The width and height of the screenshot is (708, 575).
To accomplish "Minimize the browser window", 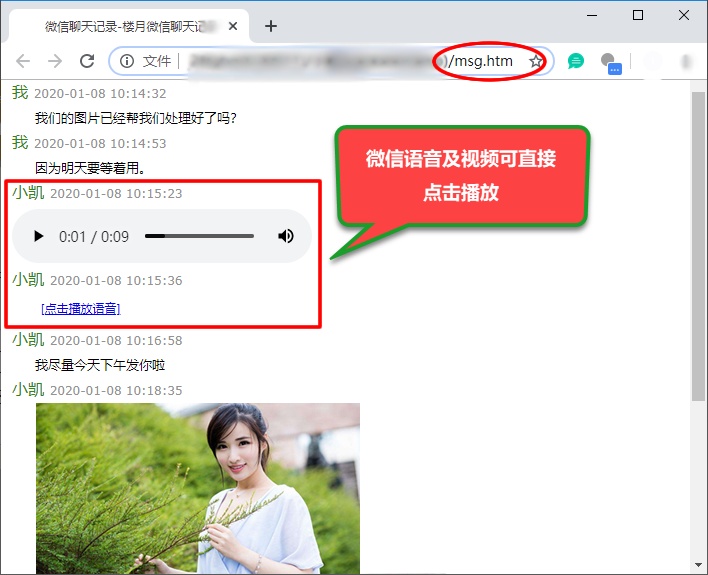I will [592, 15].
